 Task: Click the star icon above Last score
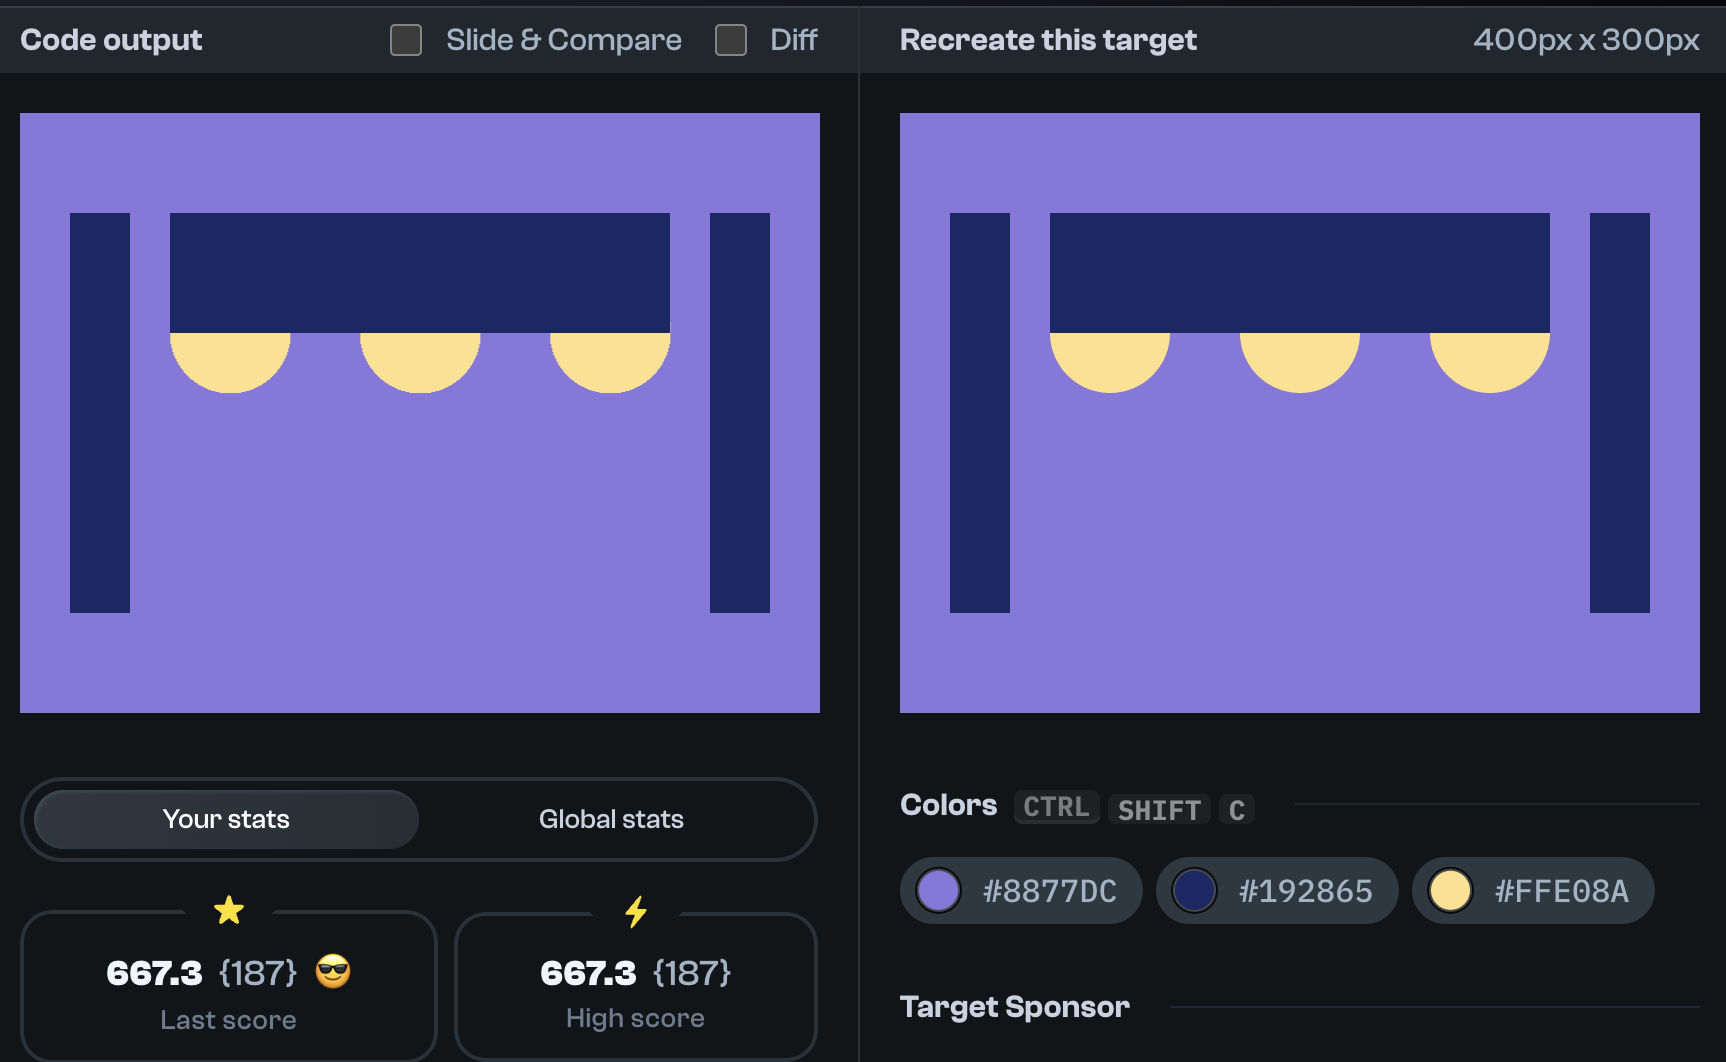coord(230,910)
